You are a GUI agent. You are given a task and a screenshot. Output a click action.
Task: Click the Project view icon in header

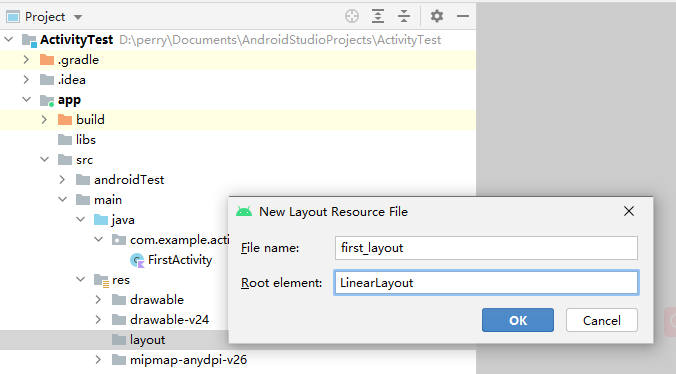tap(13, 17)
